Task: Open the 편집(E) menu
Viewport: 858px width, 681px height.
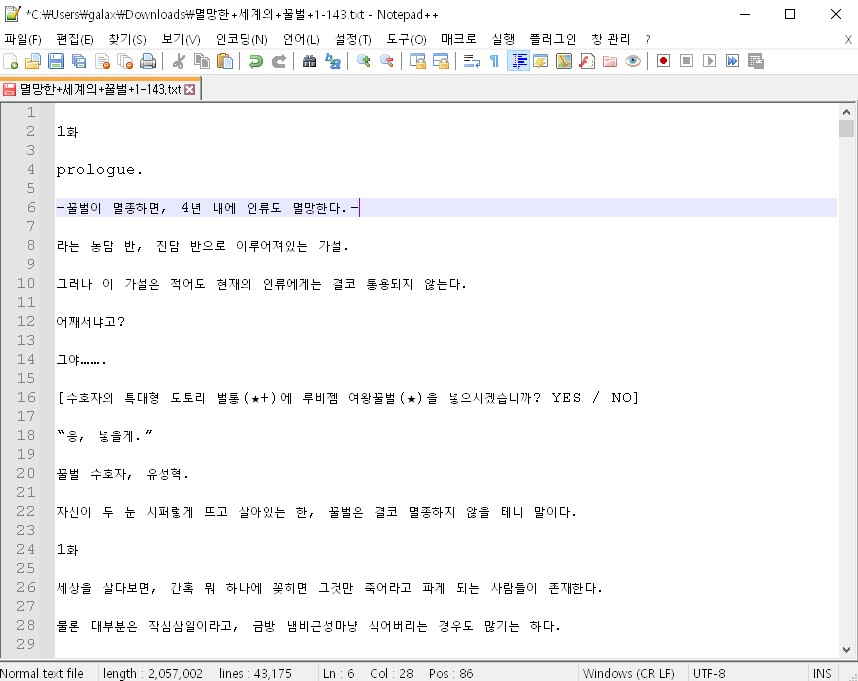Action: tap(75, 39)
